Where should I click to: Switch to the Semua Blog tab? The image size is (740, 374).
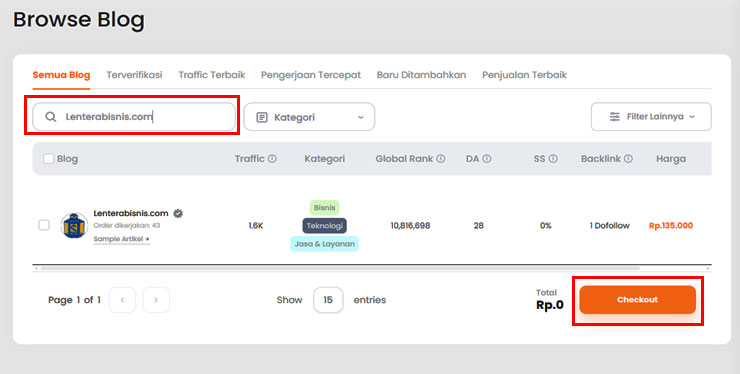coord(61,75)
